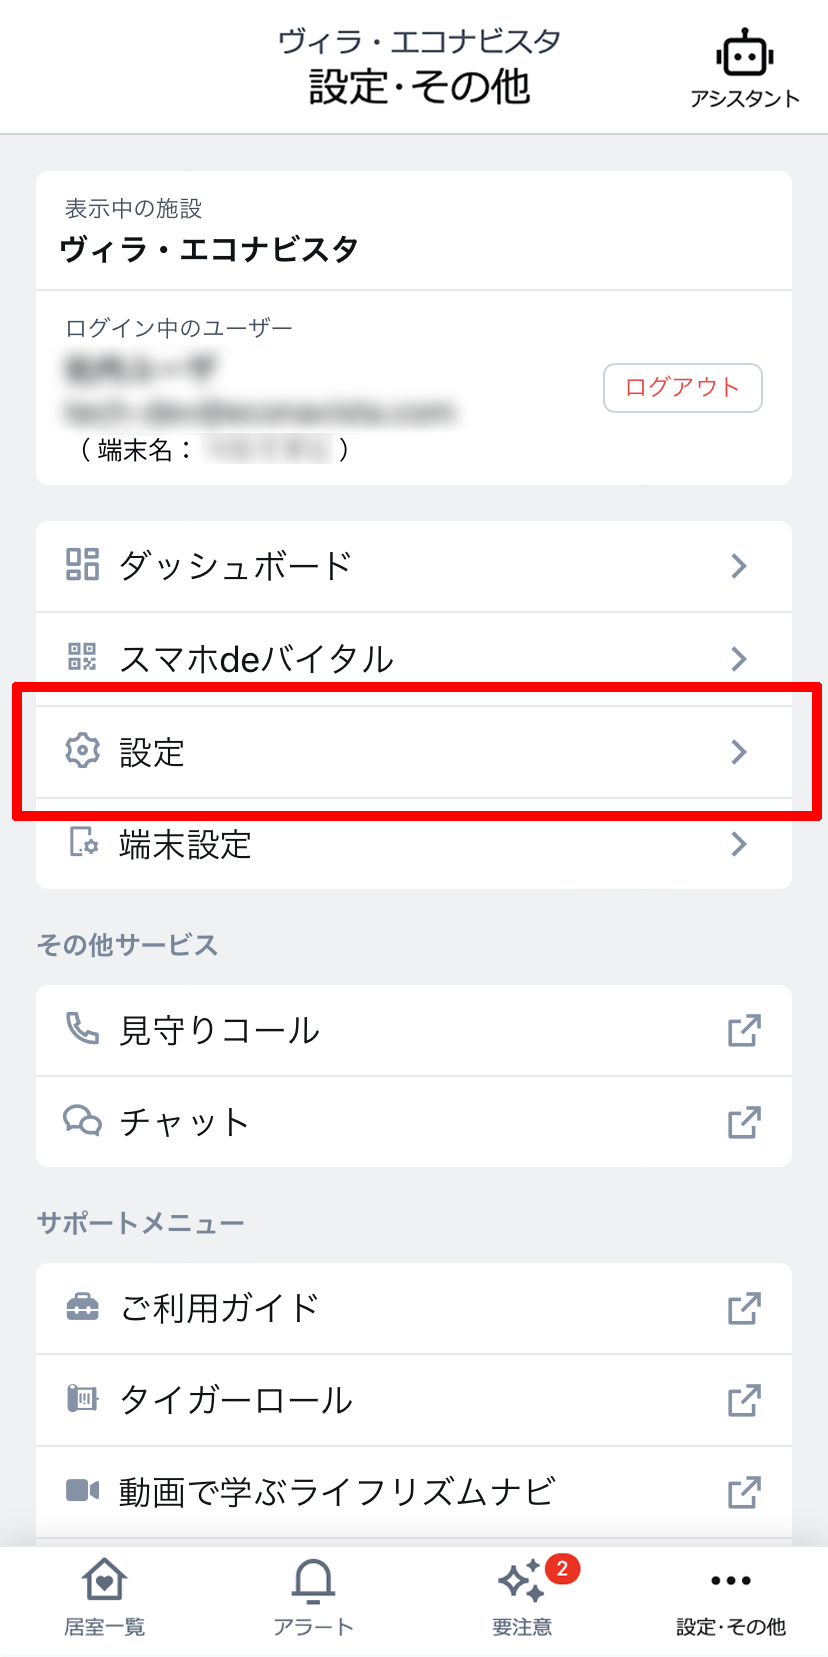Expand the ダッシュボード chevron arrow

coord(739,566)
